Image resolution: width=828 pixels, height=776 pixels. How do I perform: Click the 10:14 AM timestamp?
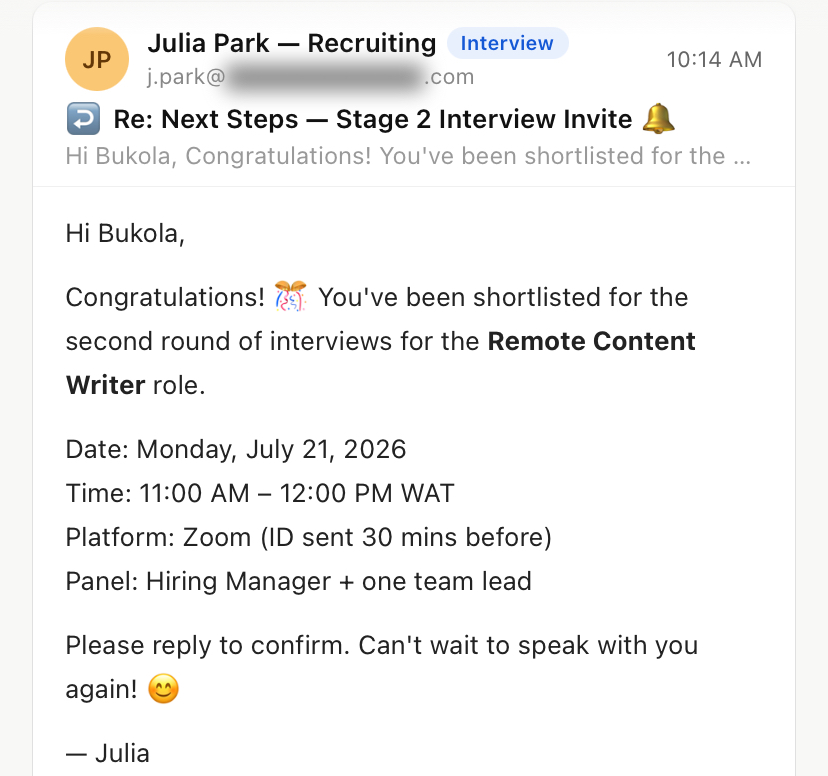(x=714, y=60)
